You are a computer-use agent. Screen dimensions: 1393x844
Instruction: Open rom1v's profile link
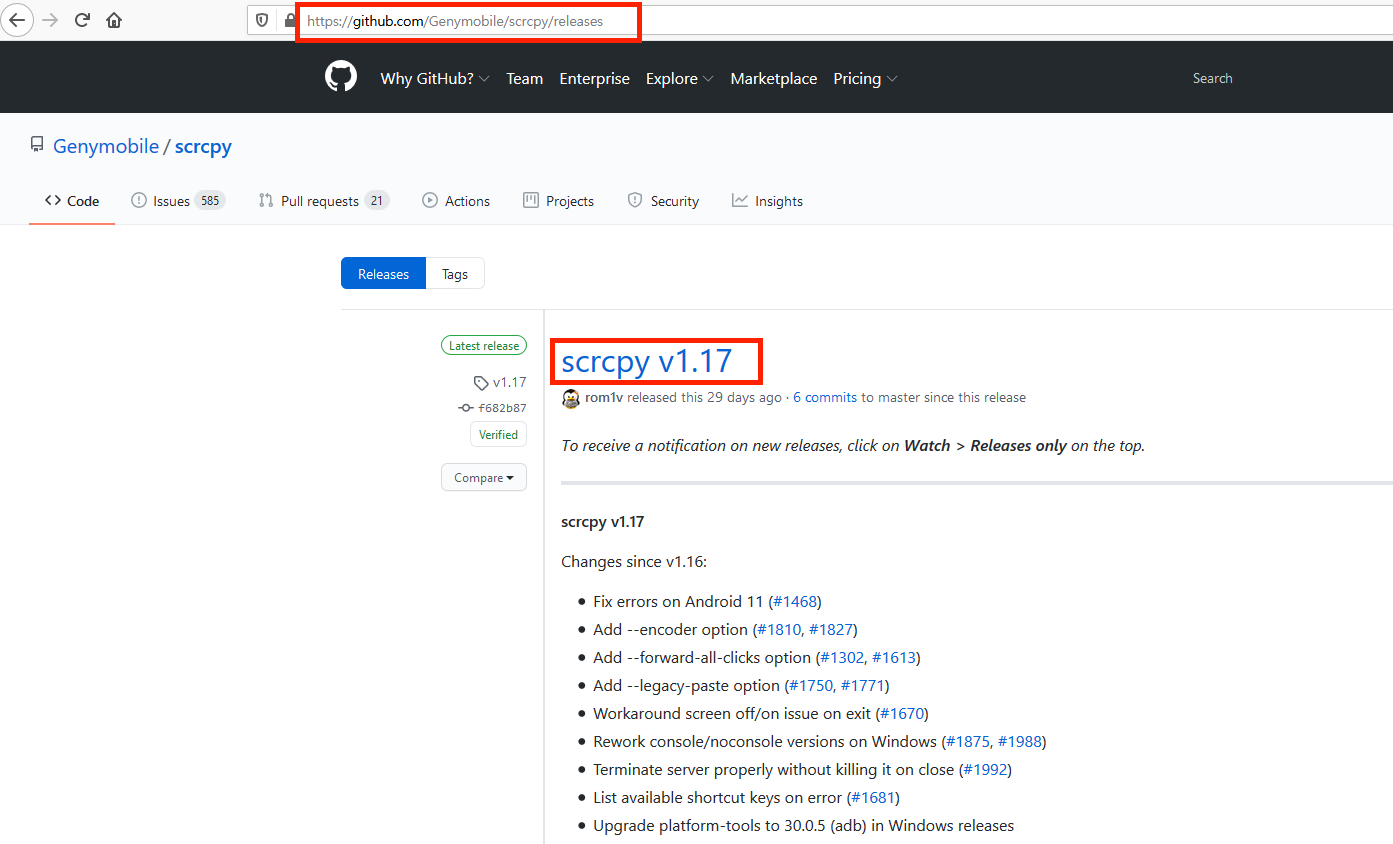pos(604,398)
